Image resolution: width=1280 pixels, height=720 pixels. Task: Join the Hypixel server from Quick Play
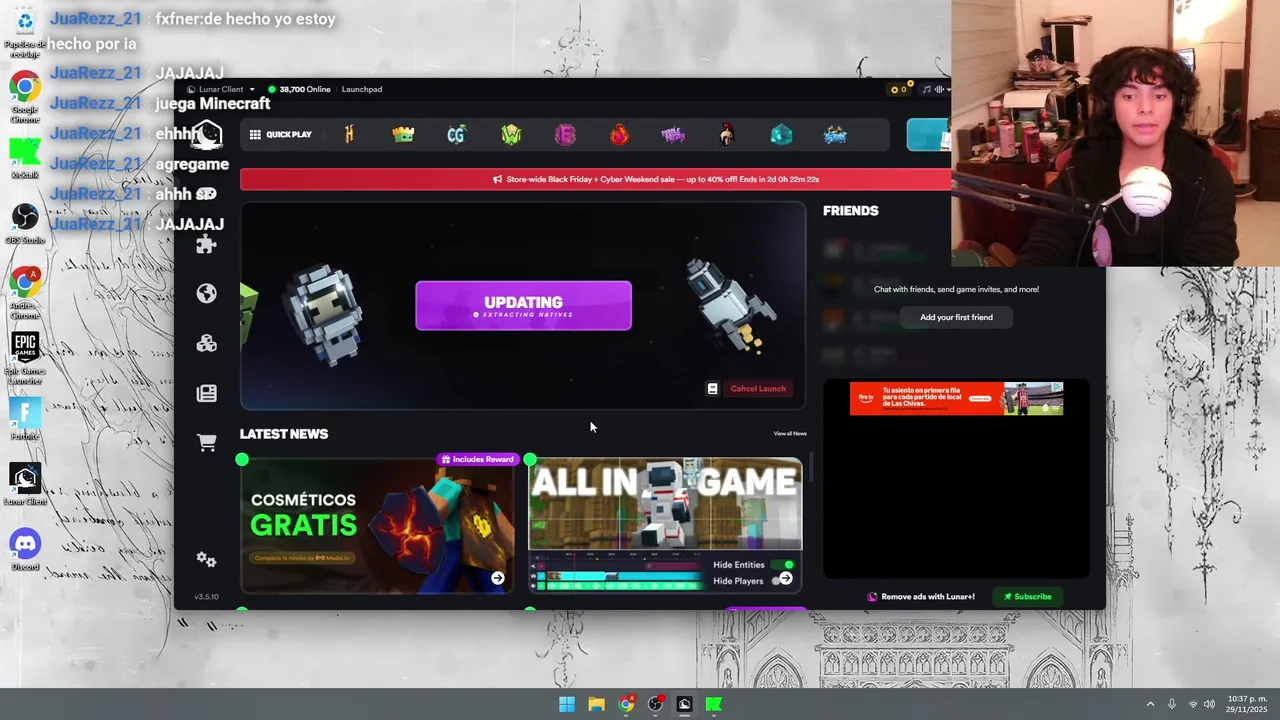pos(349,135)
